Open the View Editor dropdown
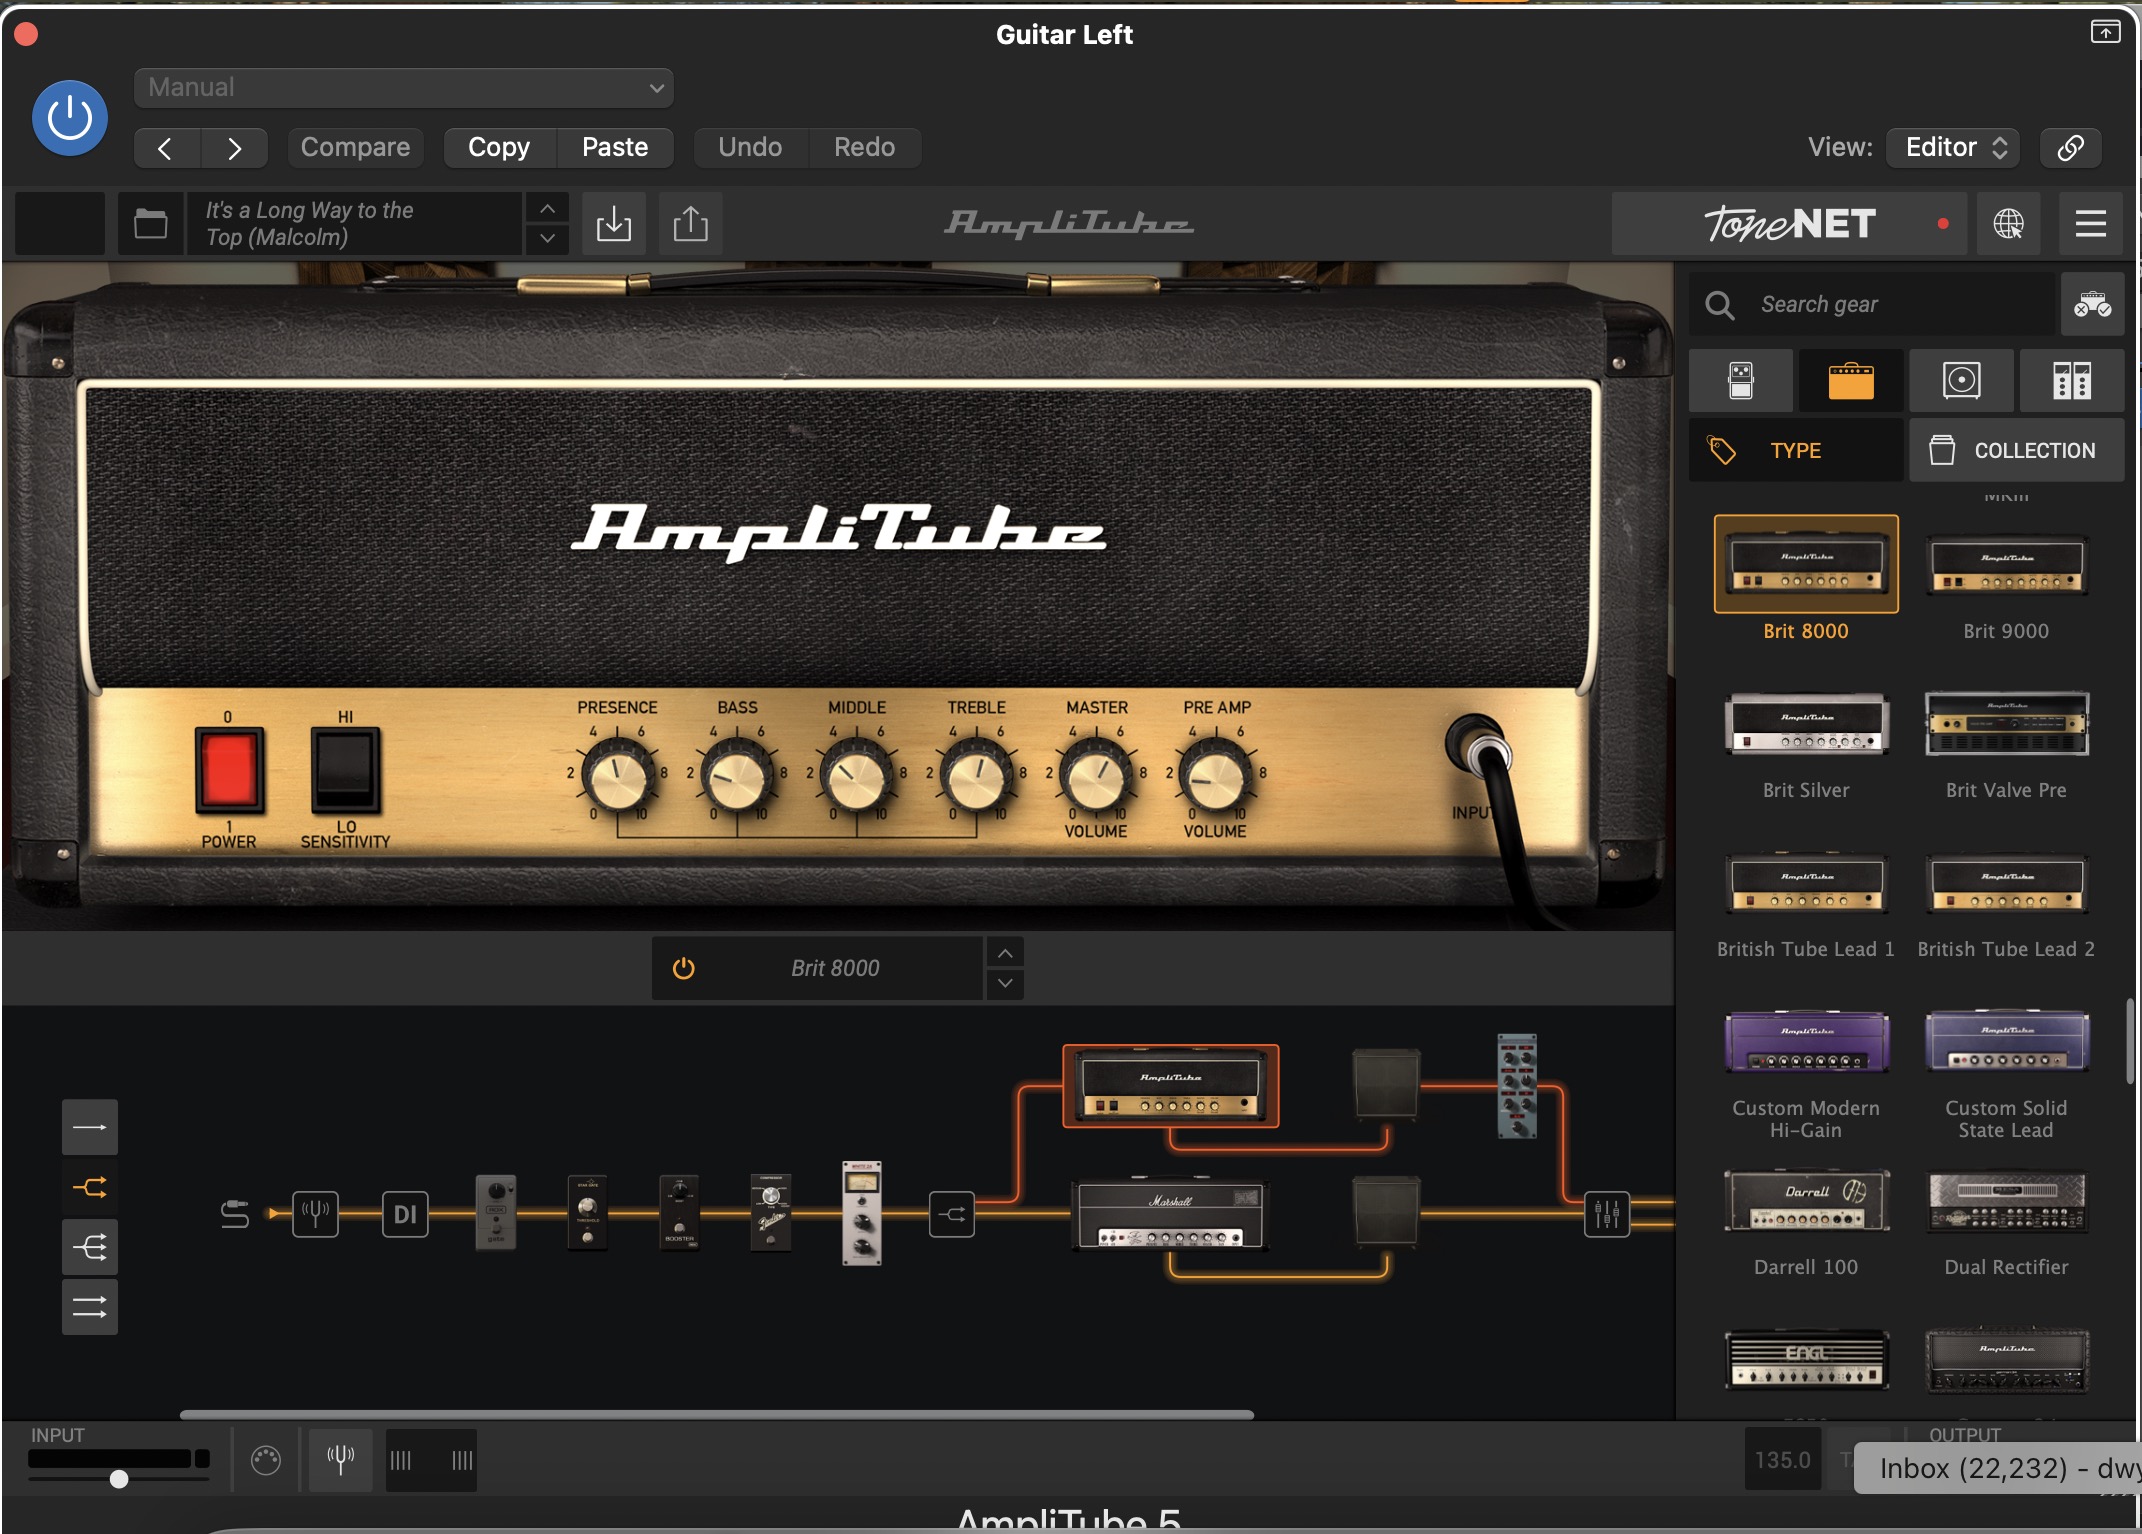This screenshot has height=1534, width=2142. coord(1953,147)
